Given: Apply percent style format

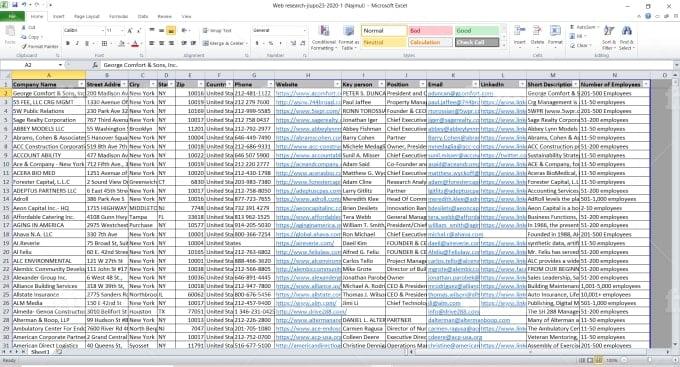Looking at the screenshot, I should (x=271, y=43).
